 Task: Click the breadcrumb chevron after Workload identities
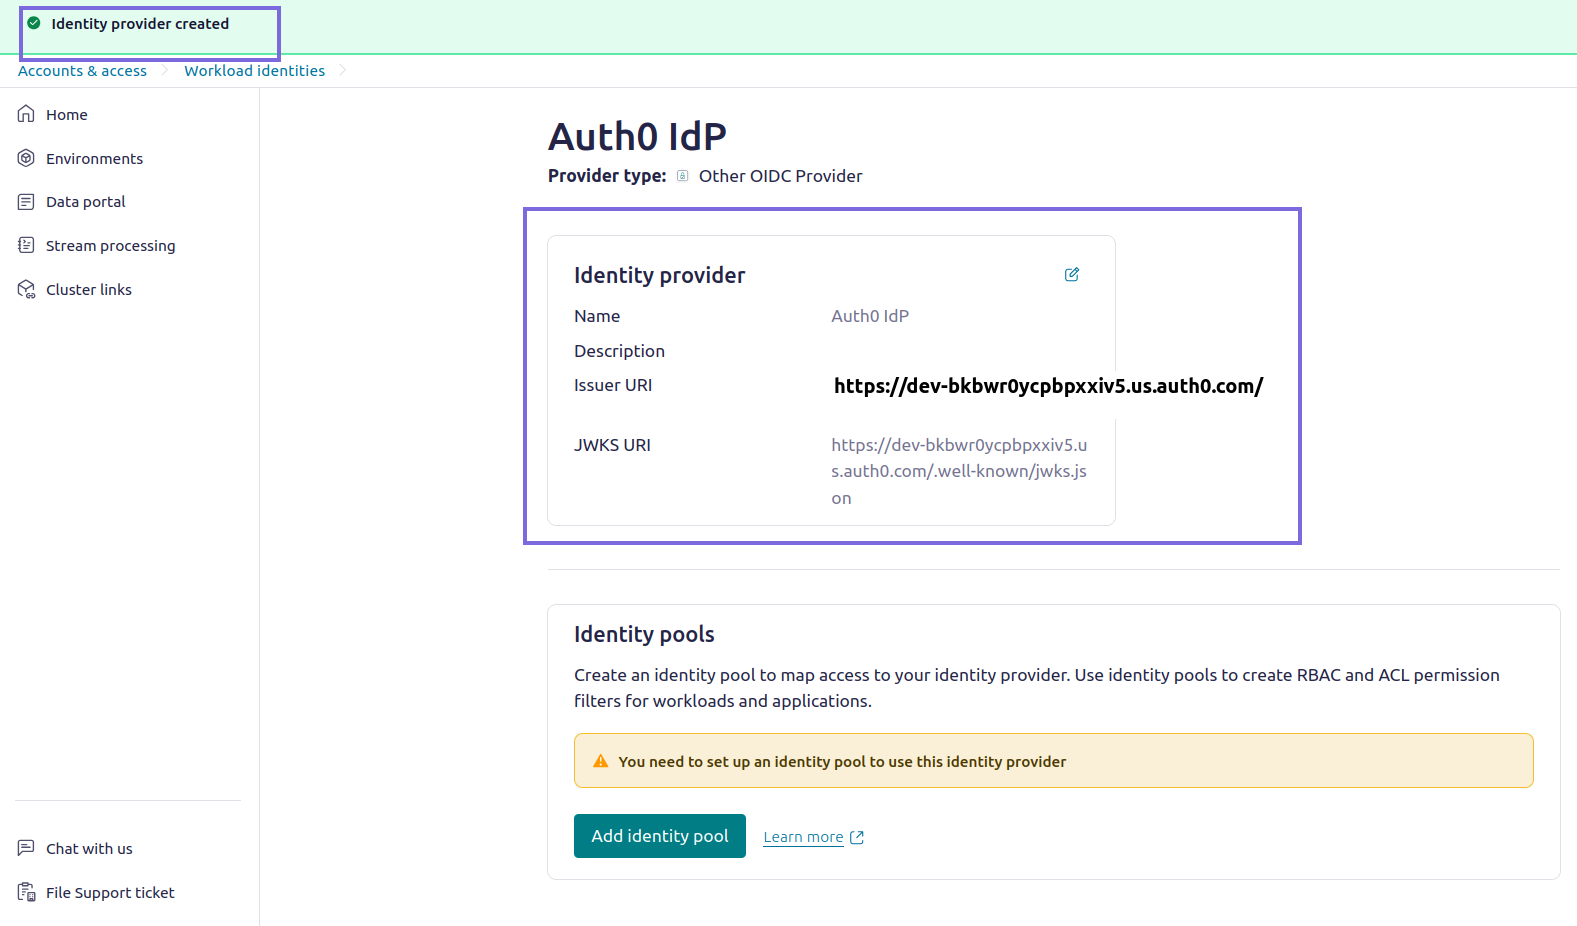pyautogui.click(x=343, y=70)
